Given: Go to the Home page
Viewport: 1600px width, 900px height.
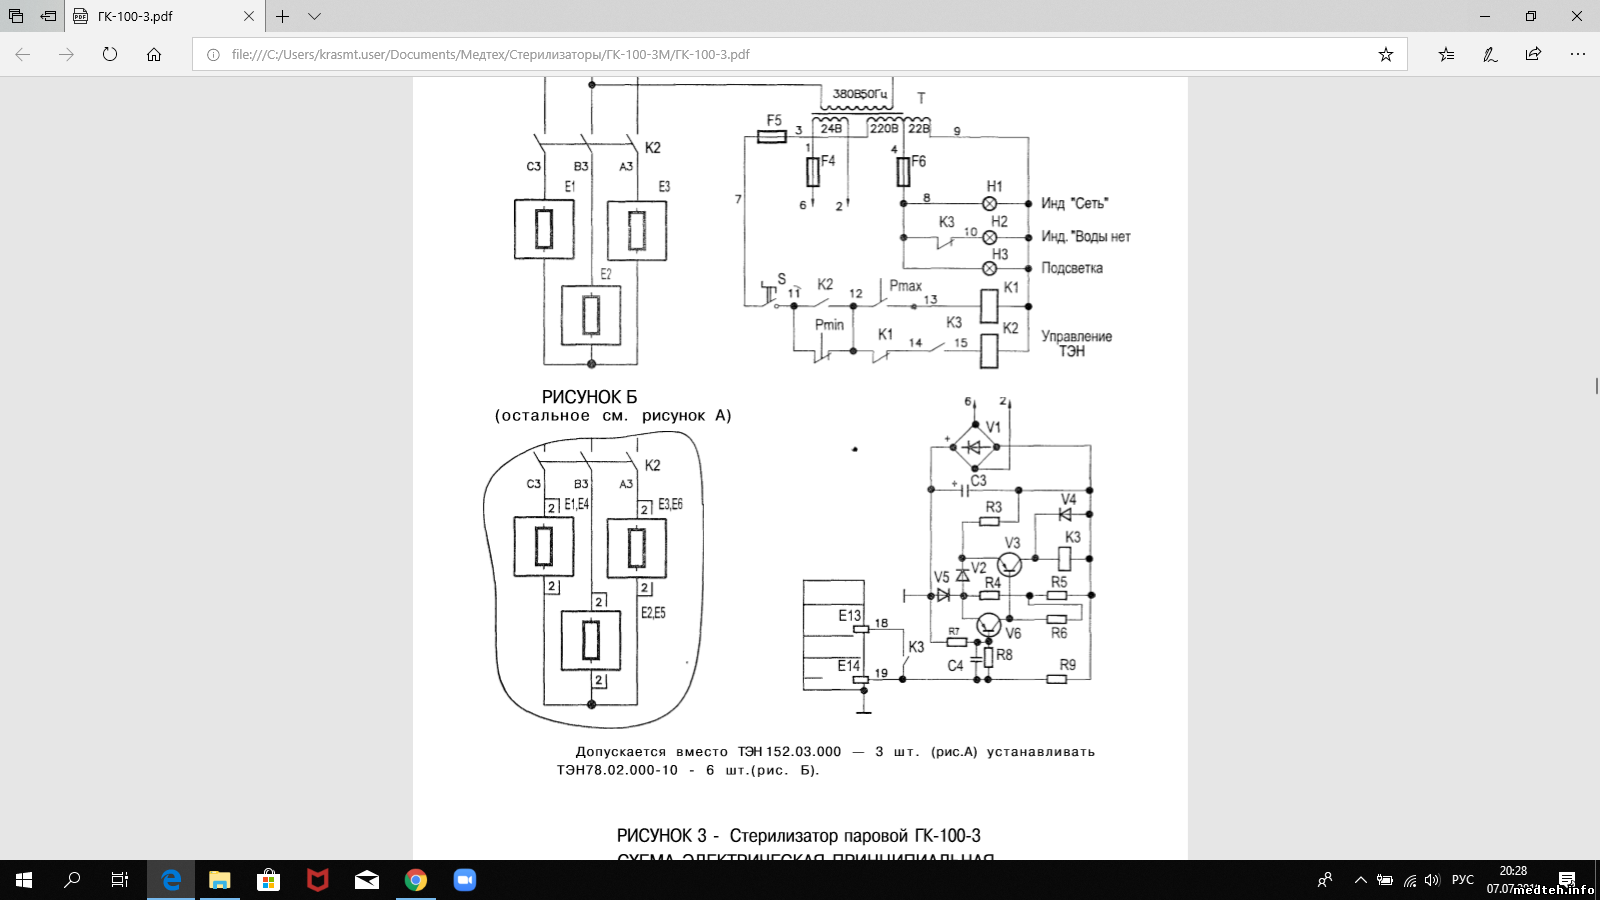Looking at the screenshot, I should (x=154, y=54).
